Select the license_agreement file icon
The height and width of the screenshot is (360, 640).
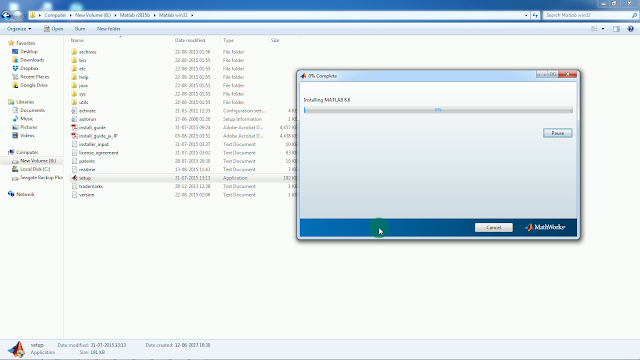(74, 153)
